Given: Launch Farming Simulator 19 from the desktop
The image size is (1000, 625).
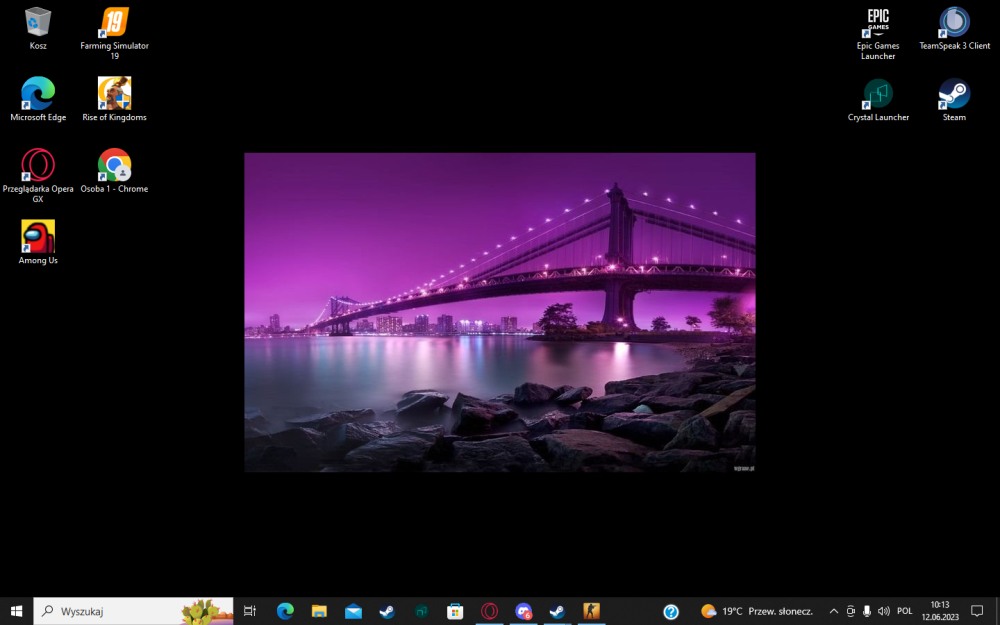Looking at the screenshot, I should pos(114,33).
